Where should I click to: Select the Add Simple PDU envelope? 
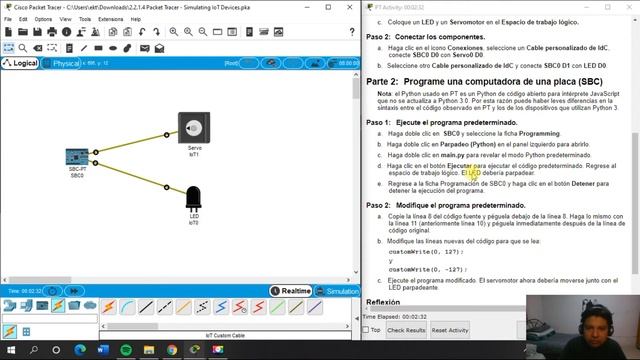(x=144, y=48)
